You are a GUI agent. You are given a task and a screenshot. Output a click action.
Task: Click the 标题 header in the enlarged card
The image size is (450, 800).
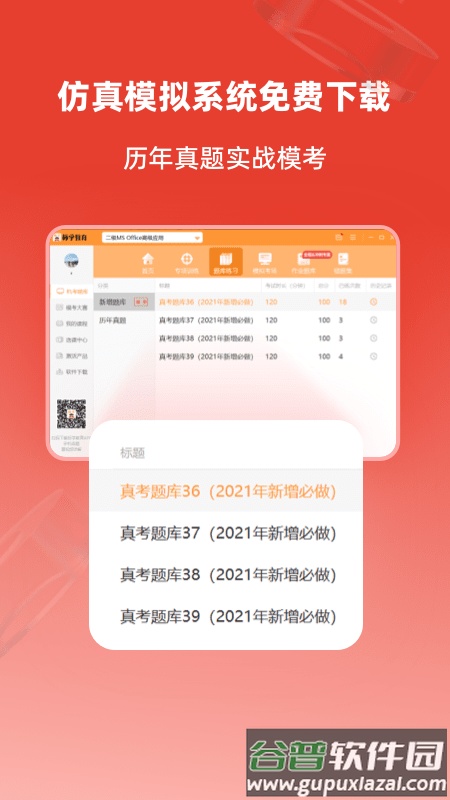(x=133, y=453)
